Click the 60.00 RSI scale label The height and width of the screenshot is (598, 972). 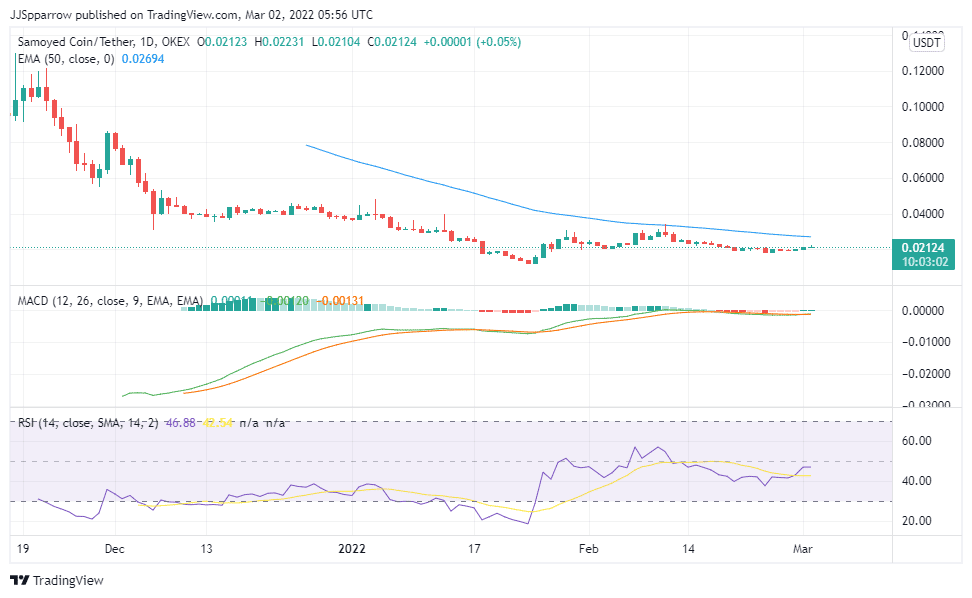point(917,441)
